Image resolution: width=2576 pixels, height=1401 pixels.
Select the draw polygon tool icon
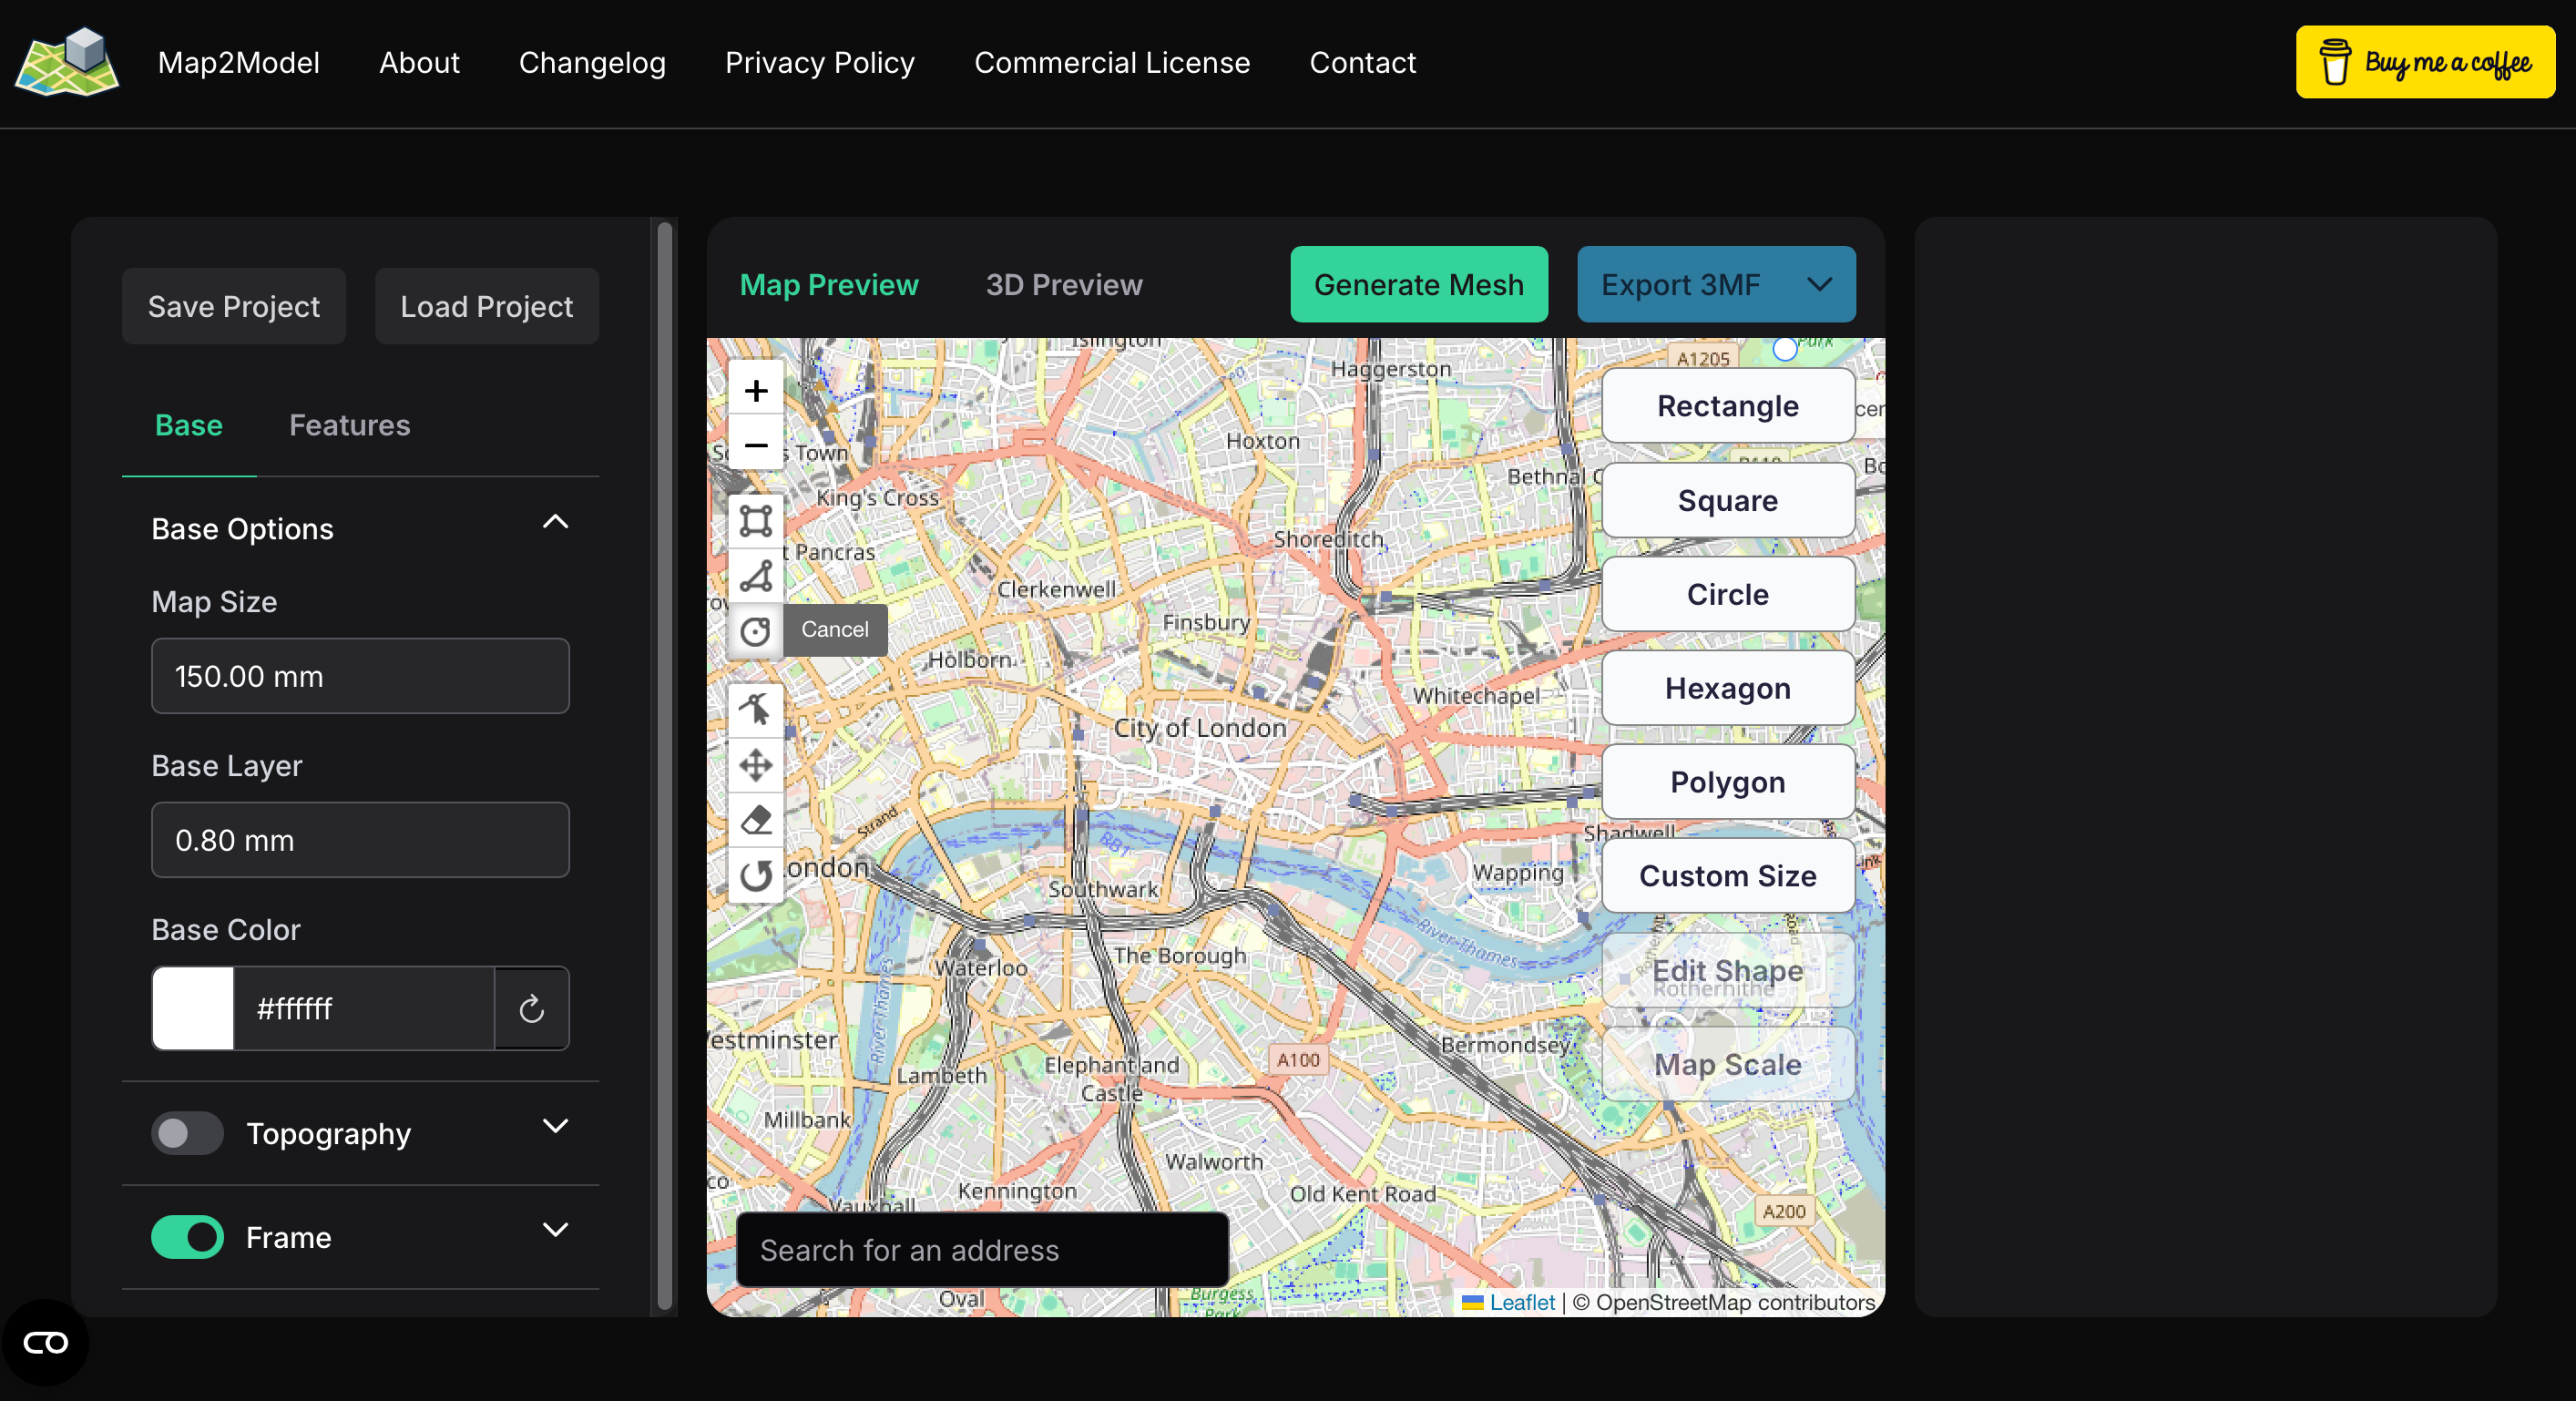coord(756,575)
